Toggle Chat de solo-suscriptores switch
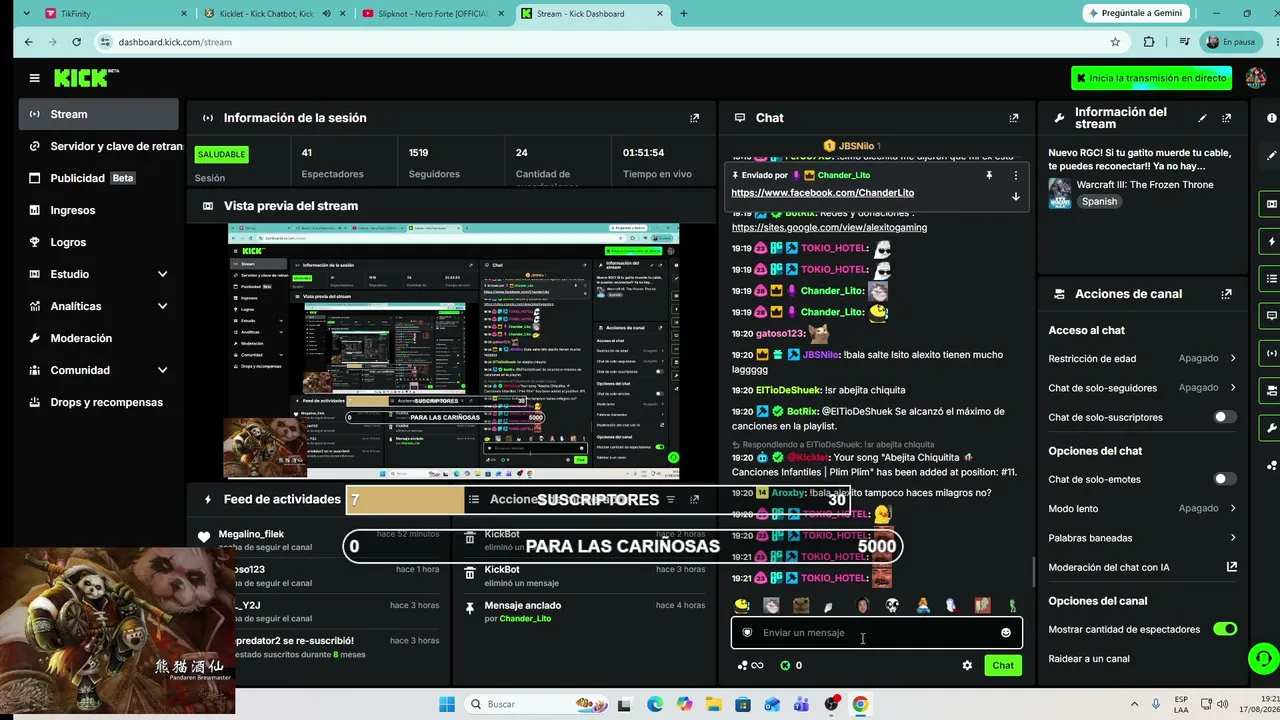Screen dimensions: 1280x720 click(x=1225, y=417)
